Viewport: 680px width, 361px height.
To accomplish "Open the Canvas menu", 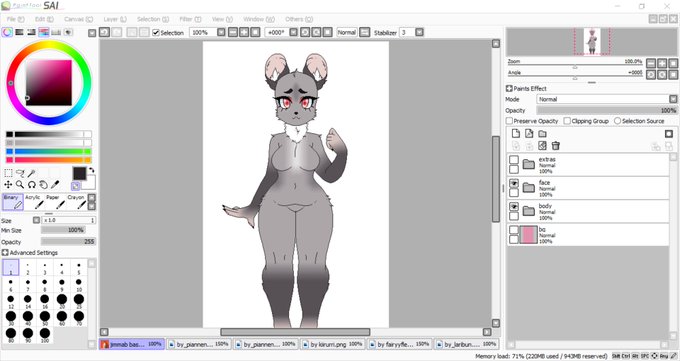I will tap(78, 19).
